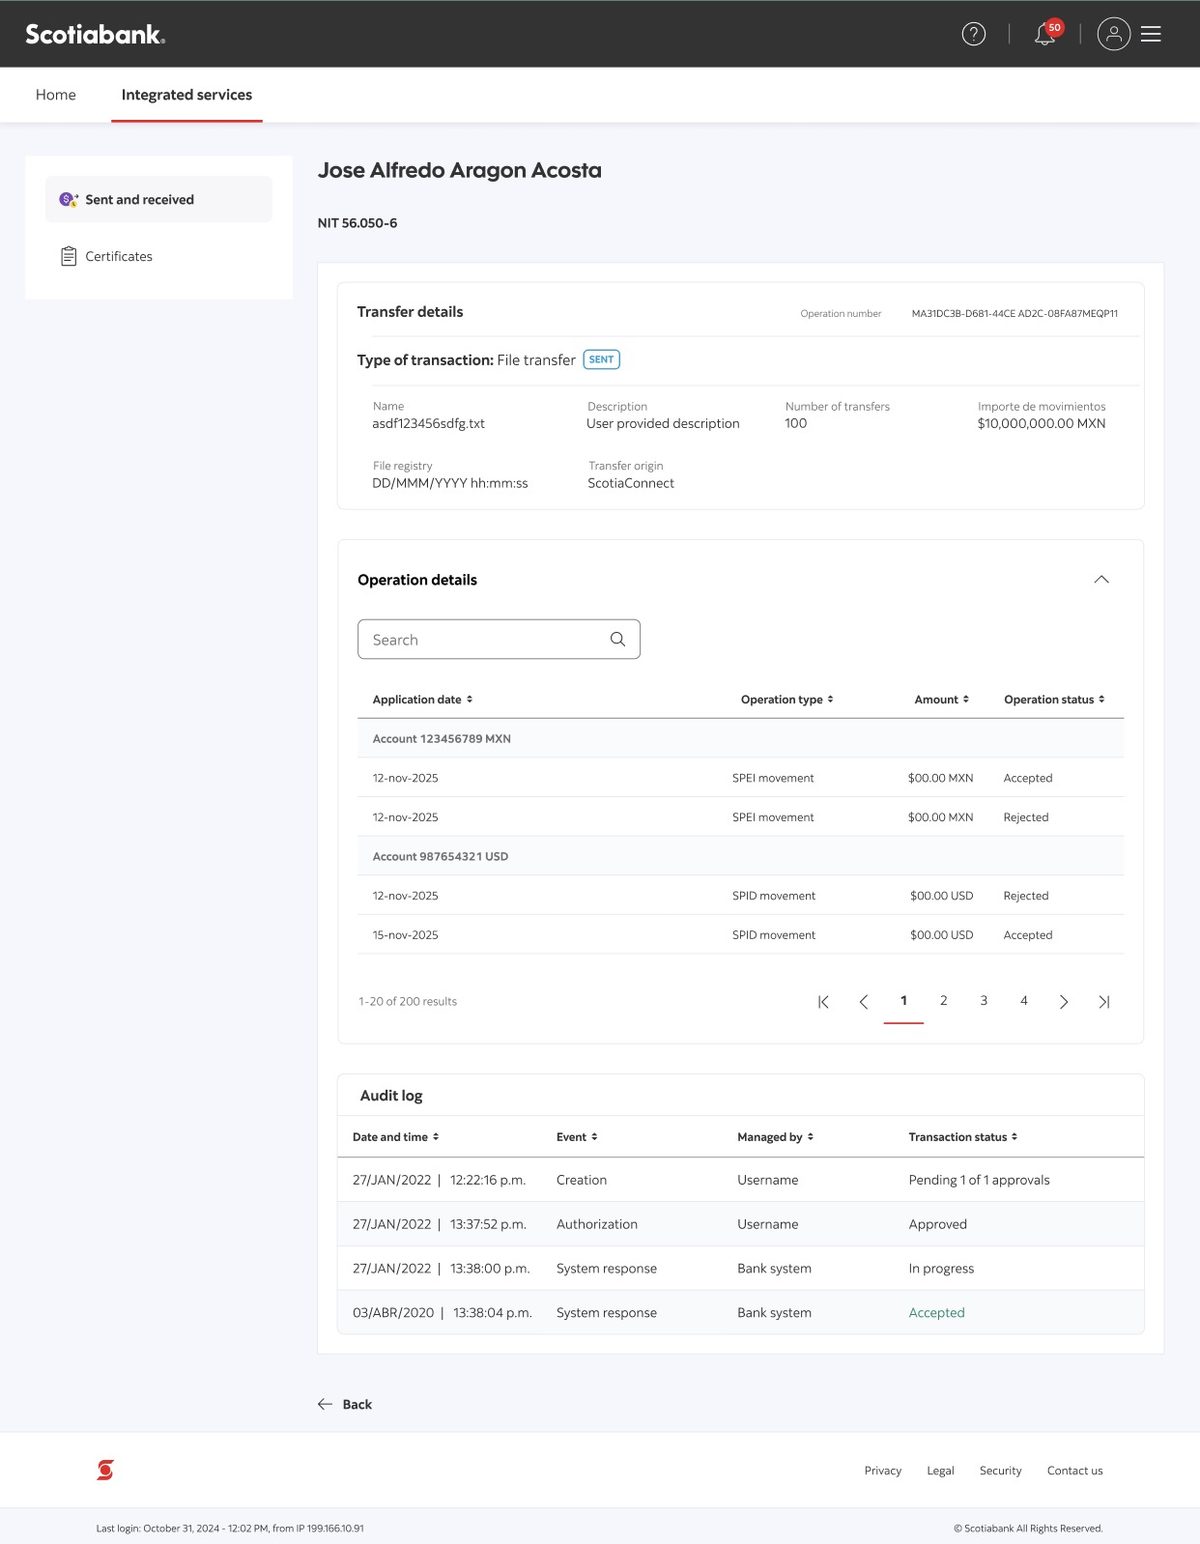This screenshot has height=1544, width=1200.
Task: Sort audit log by Transaction status
Action: (x=963, y=1137)
